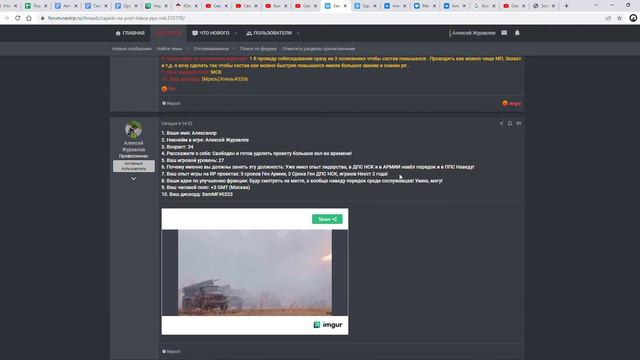Expand the dropdown next to Отслеживаемые

pyautogui.click(x=233, y=49)
